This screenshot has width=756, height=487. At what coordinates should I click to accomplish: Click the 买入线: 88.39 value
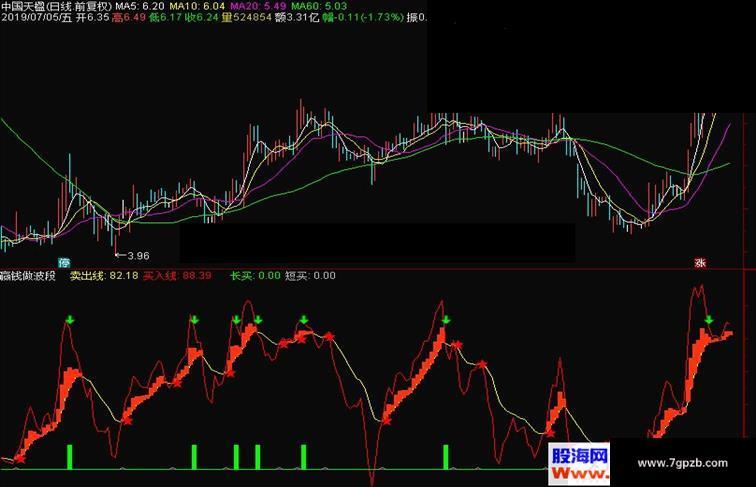tap(177, 276)
